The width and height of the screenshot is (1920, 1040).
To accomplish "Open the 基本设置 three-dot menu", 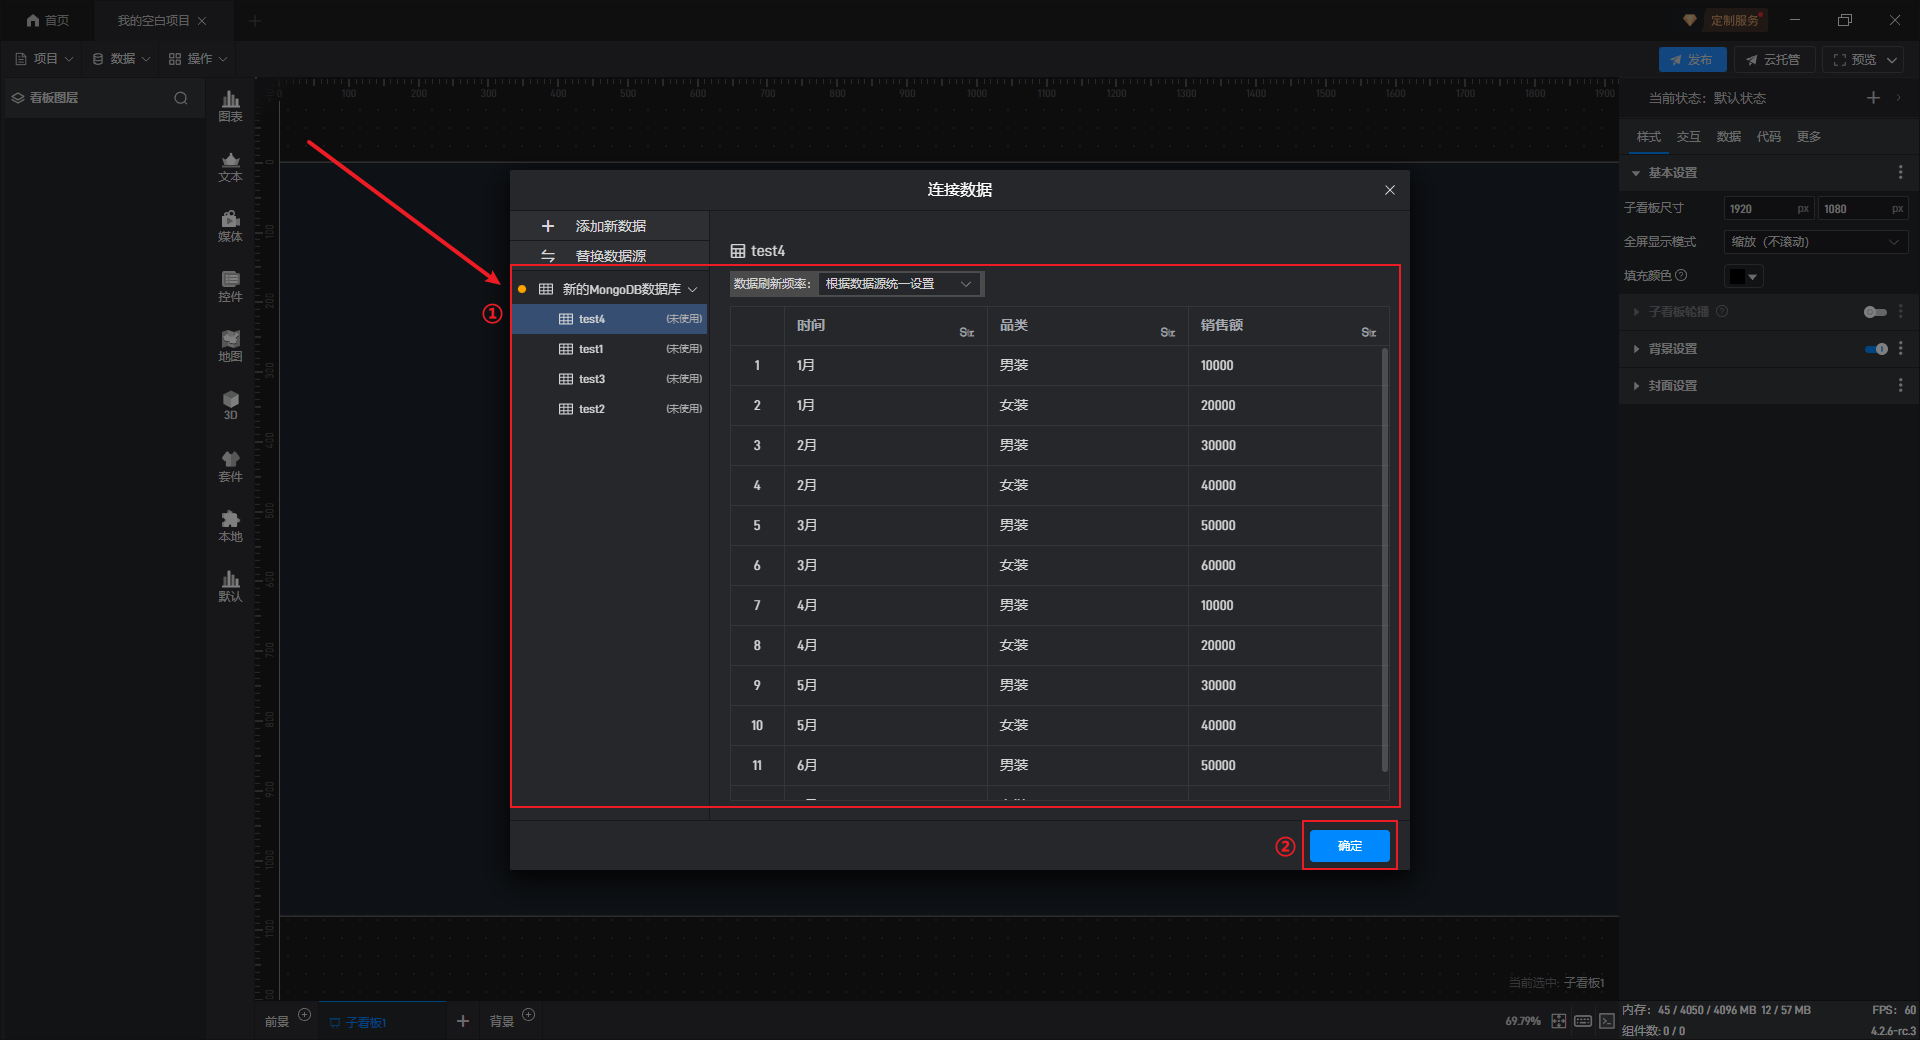I will tap(1900, 173).
